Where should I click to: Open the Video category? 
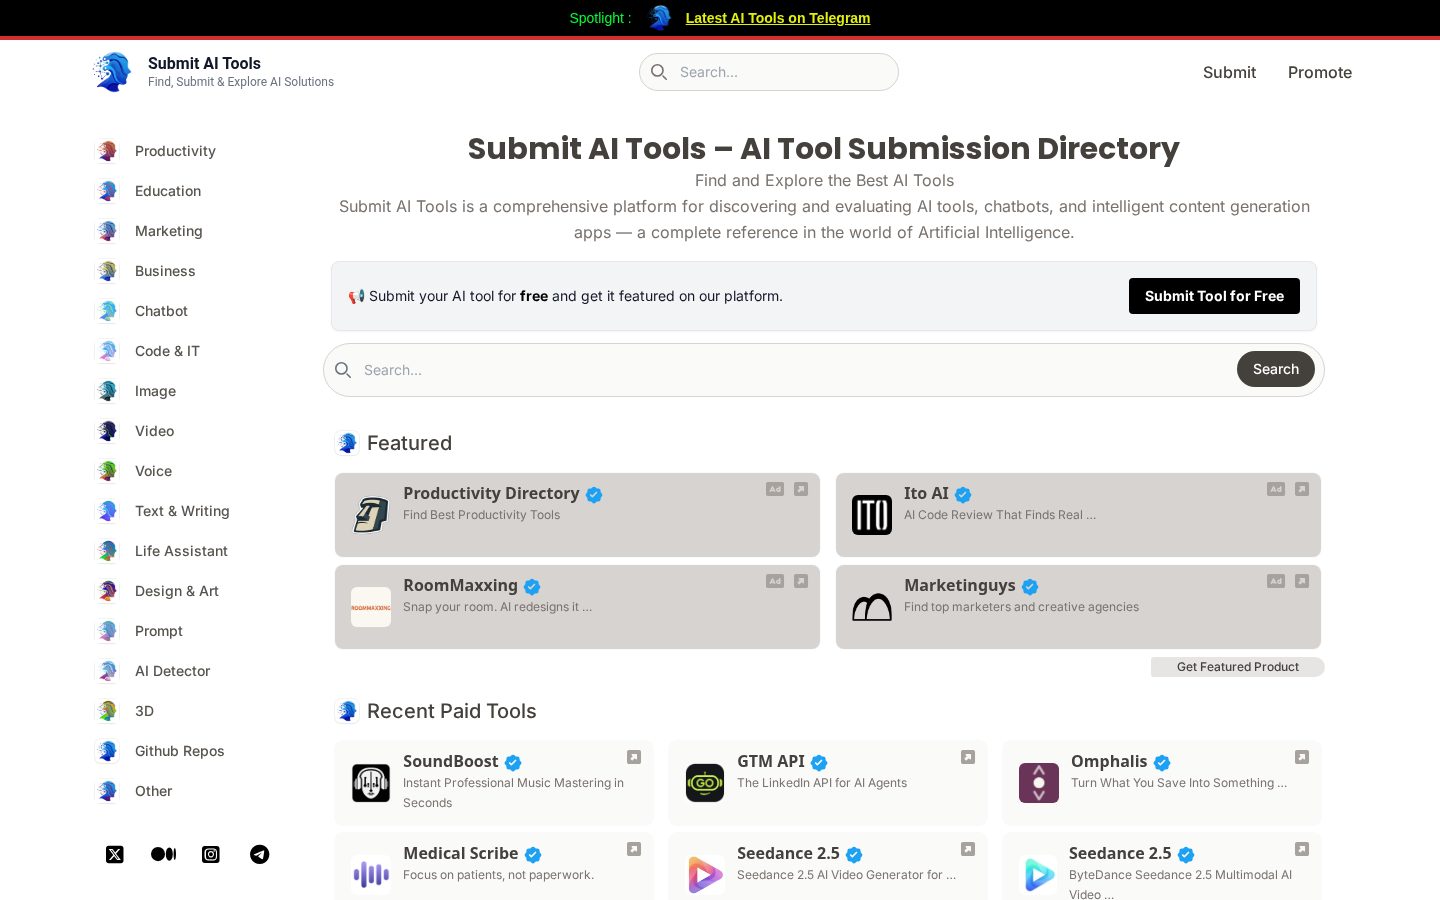[154, 431]
